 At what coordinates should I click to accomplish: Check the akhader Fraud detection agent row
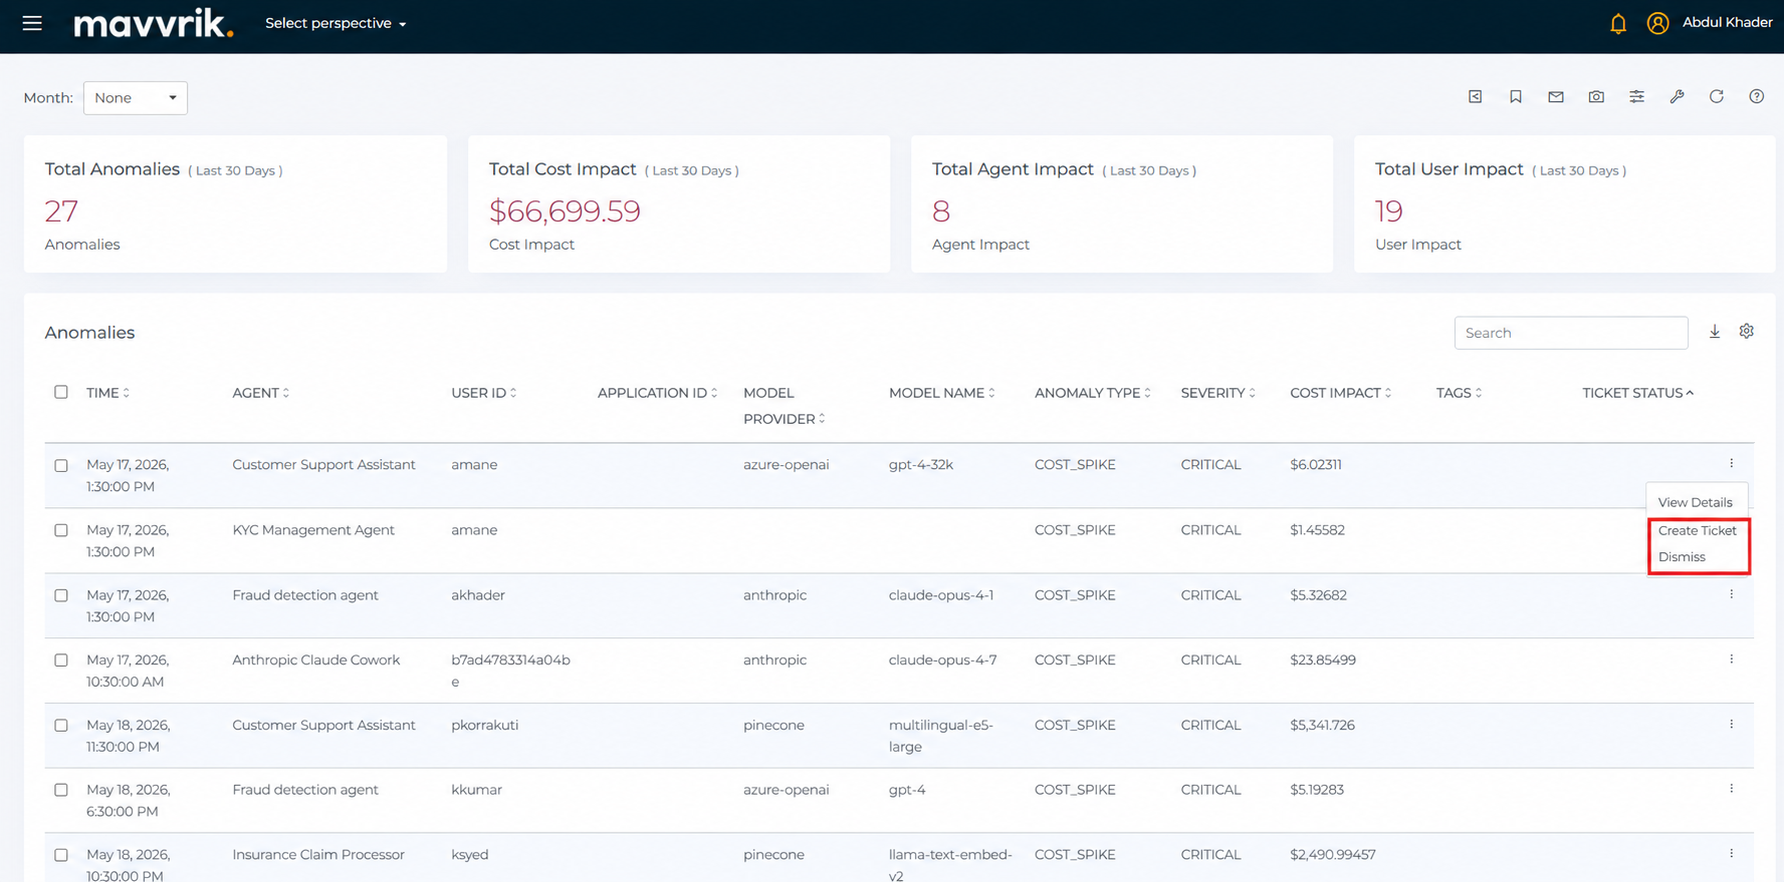click(x=61, y=595)
